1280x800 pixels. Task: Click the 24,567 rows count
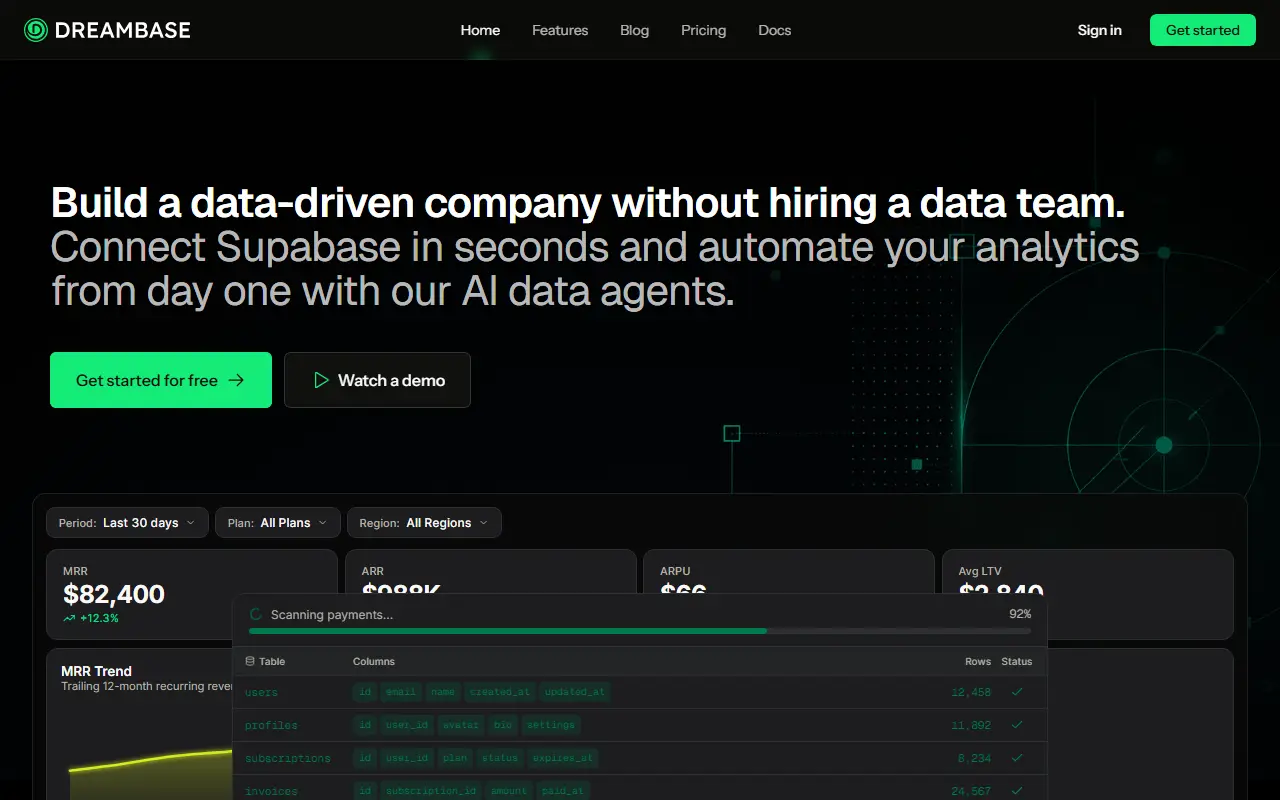click(971, 791)
